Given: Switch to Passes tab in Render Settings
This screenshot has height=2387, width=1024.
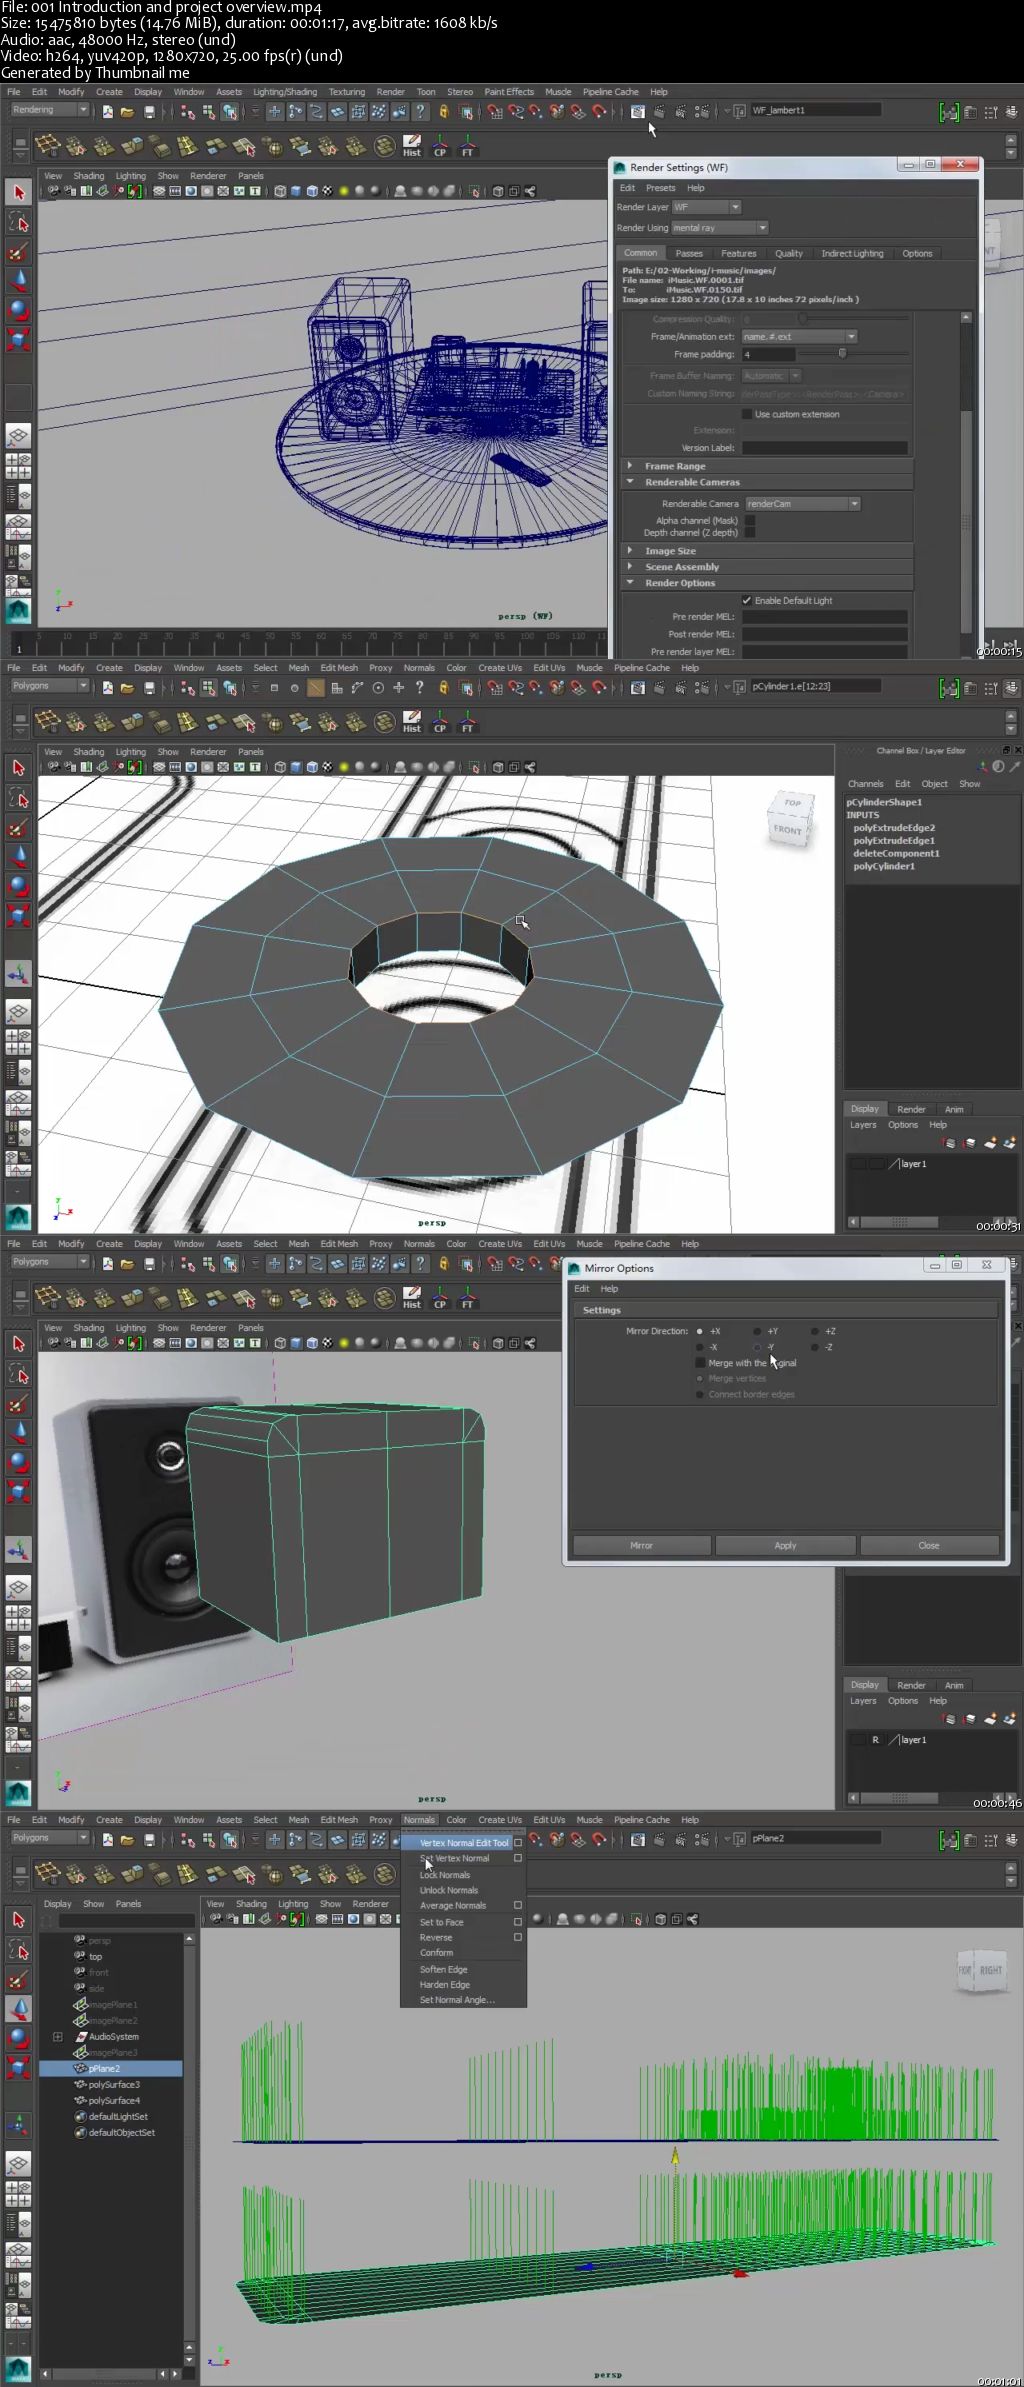Looking at the screenshot, I should pyautogui.click(x=689, y=254).
